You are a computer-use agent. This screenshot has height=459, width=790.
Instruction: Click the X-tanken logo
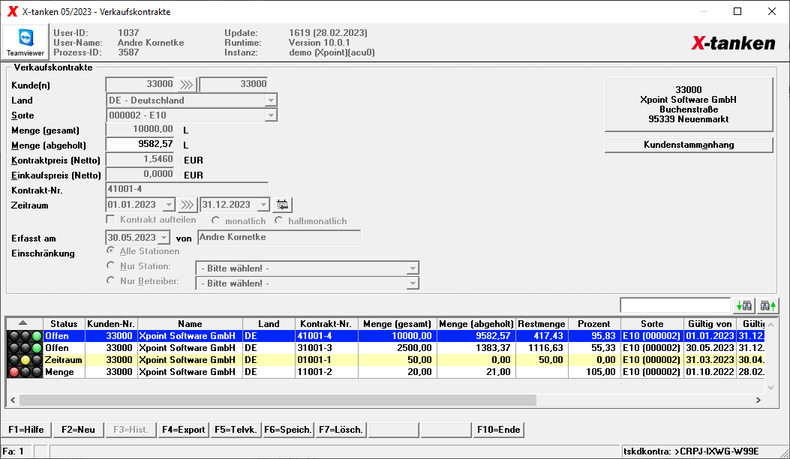tap(733, 43)
